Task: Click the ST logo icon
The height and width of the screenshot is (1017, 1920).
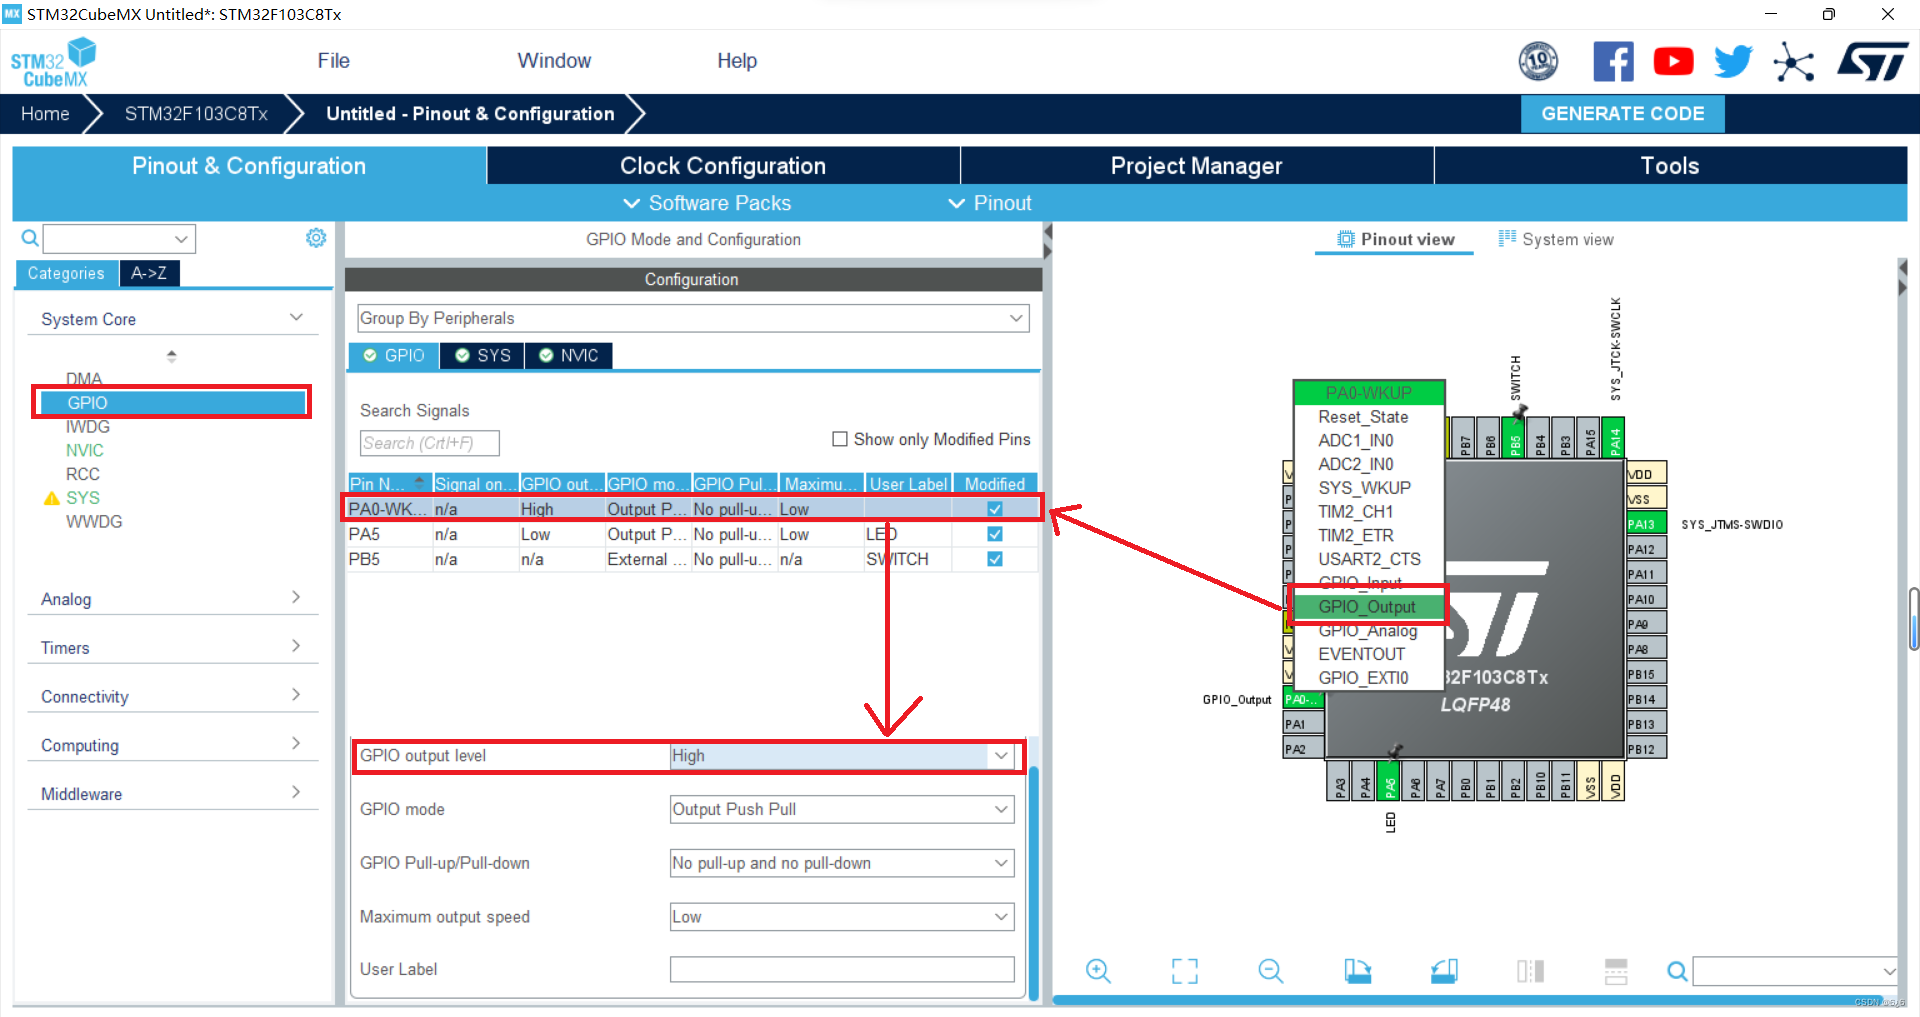Action: click(x=1873, y=62)
